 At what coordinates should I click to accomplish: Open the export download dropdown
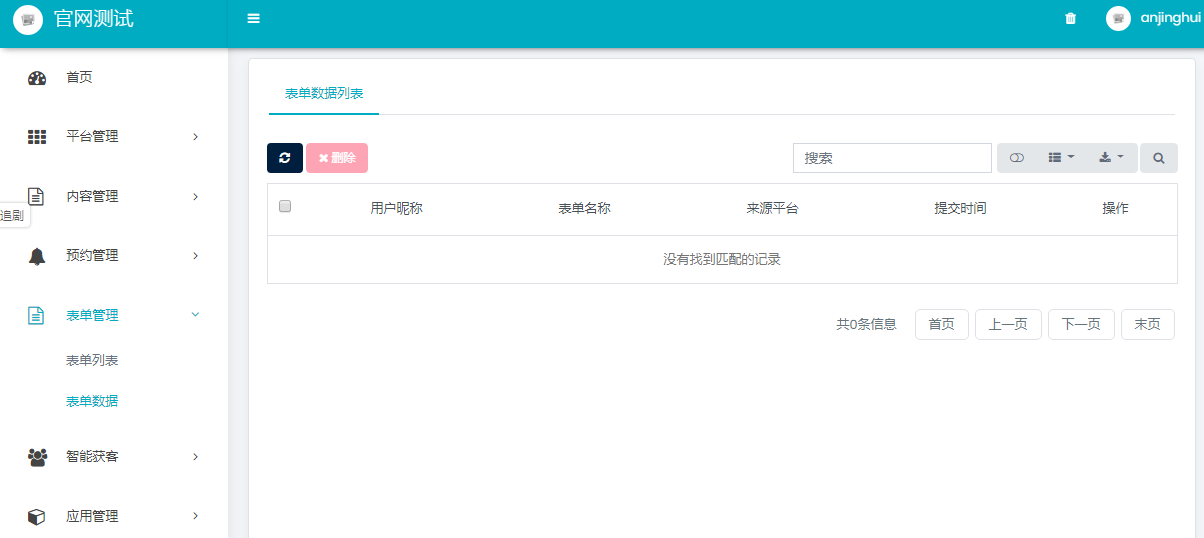[1111, 158]
